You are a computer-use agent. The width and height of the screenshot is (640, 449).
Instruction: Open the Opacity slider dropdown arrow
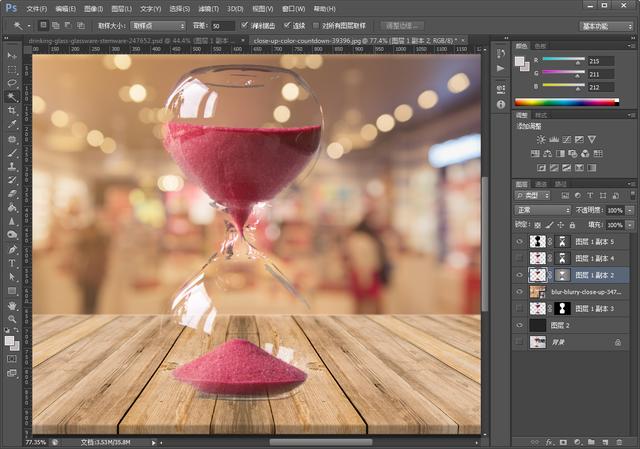[631, 210]
